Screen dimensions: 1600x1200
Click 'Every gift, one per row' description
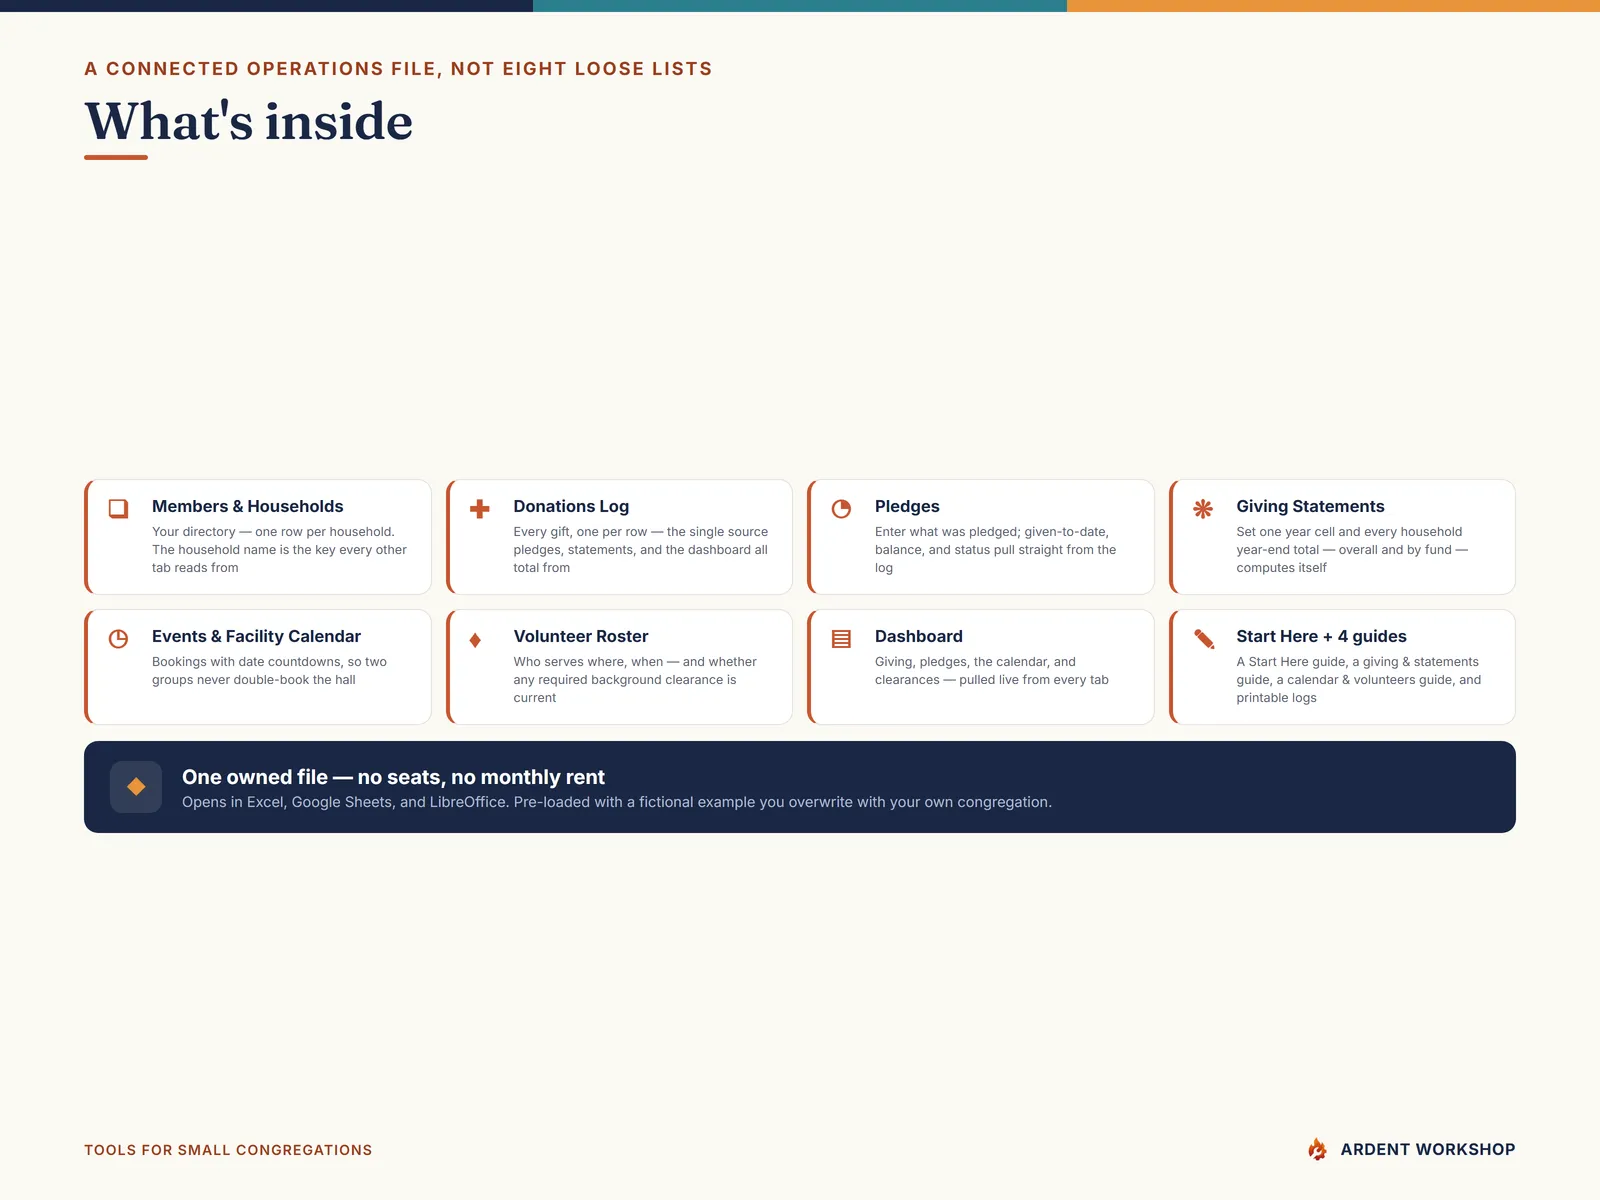[641, 550]
